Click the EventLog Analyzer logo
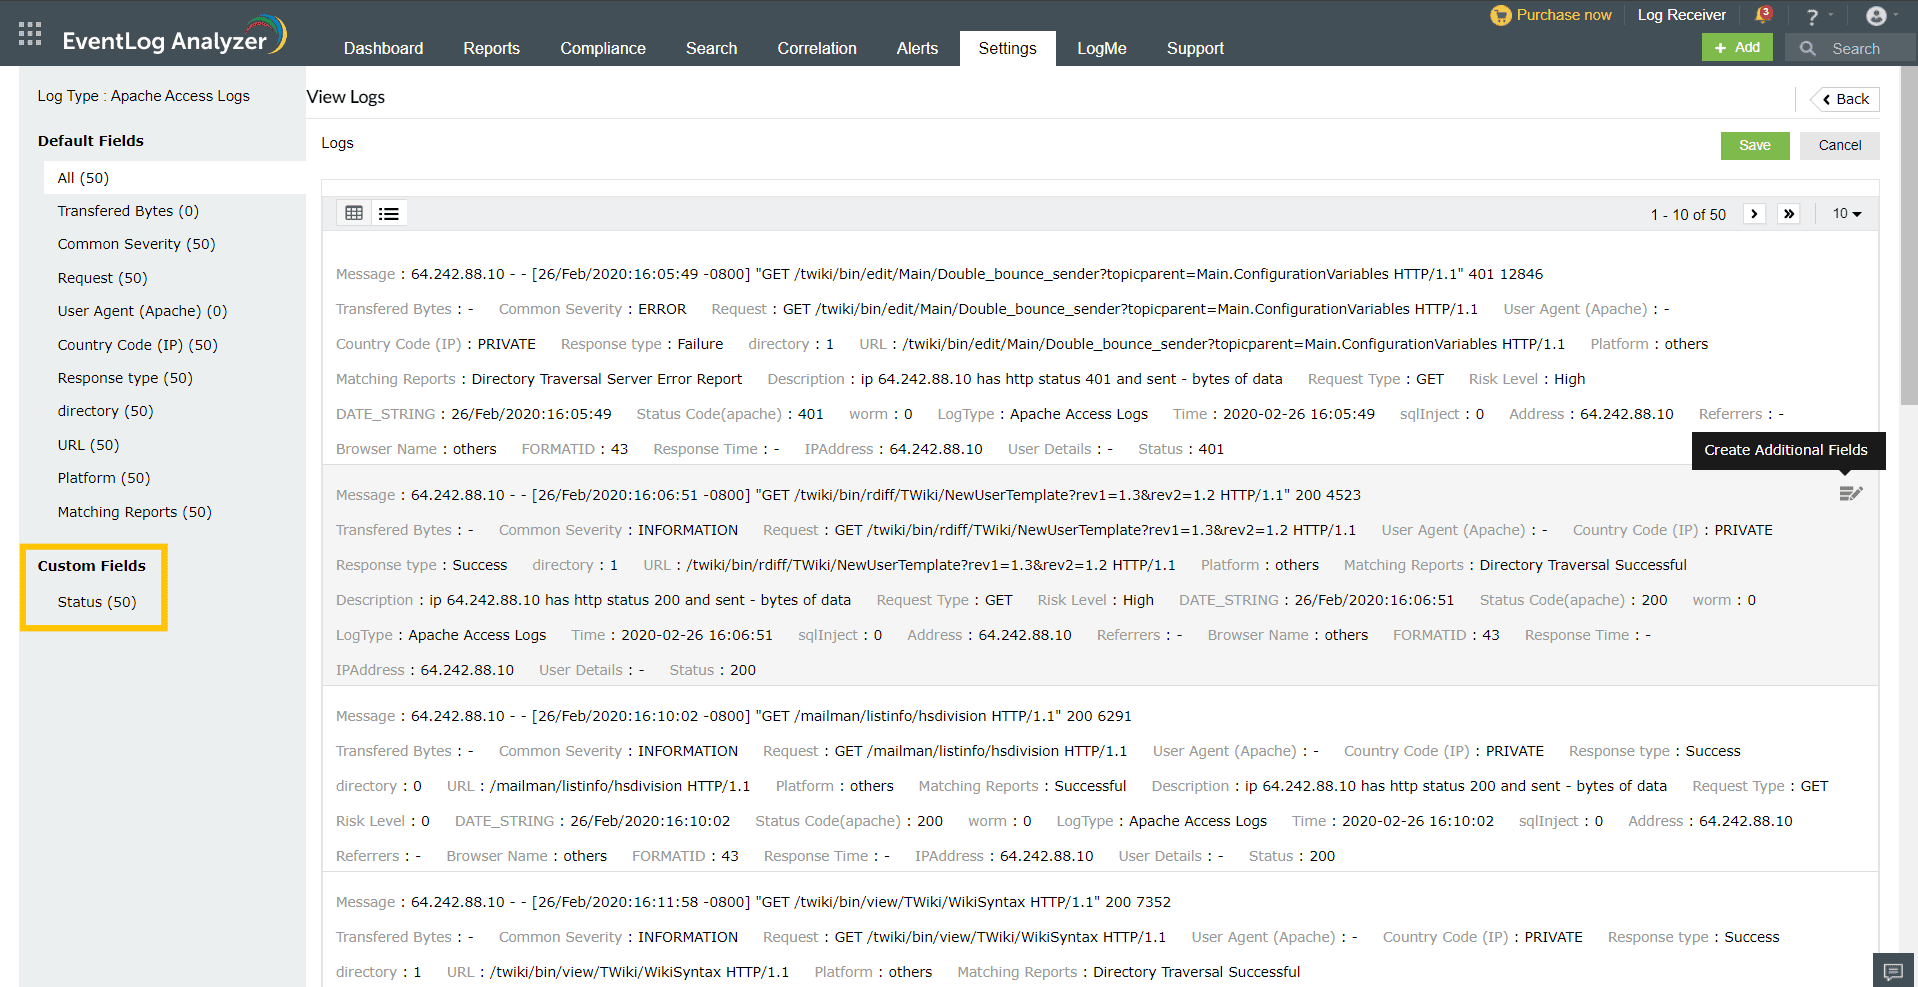1918x987 pixels. coord(174,37)
